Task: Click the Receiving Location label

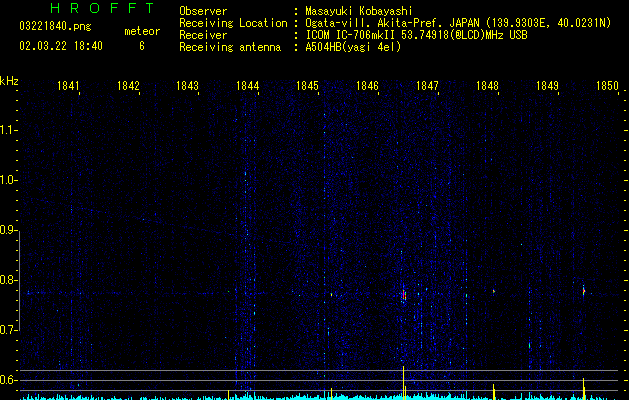Action: click(x=233, y=23)
